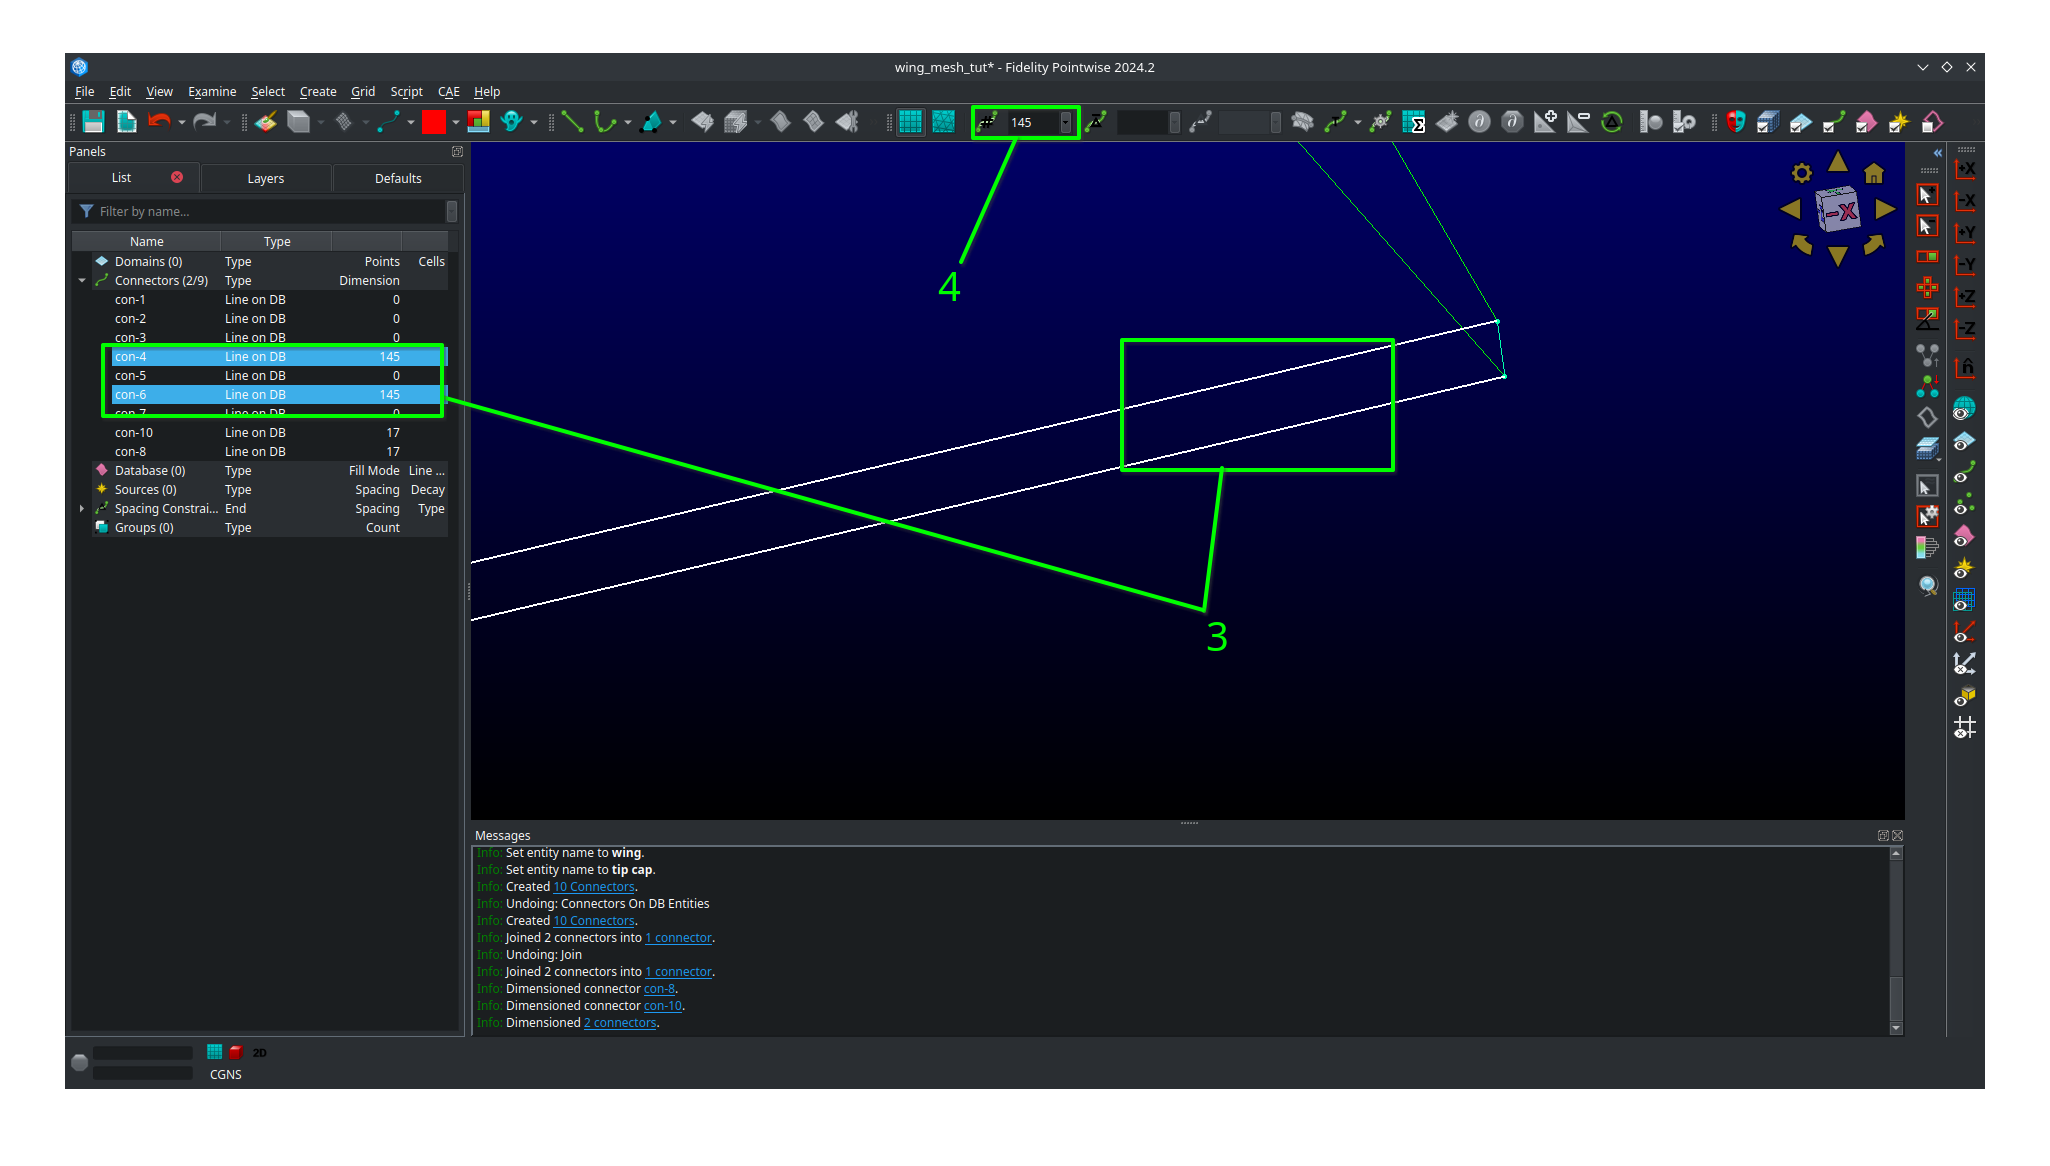
Task: Expand the Spacing Constraints tree item
Action: point(82,508)
